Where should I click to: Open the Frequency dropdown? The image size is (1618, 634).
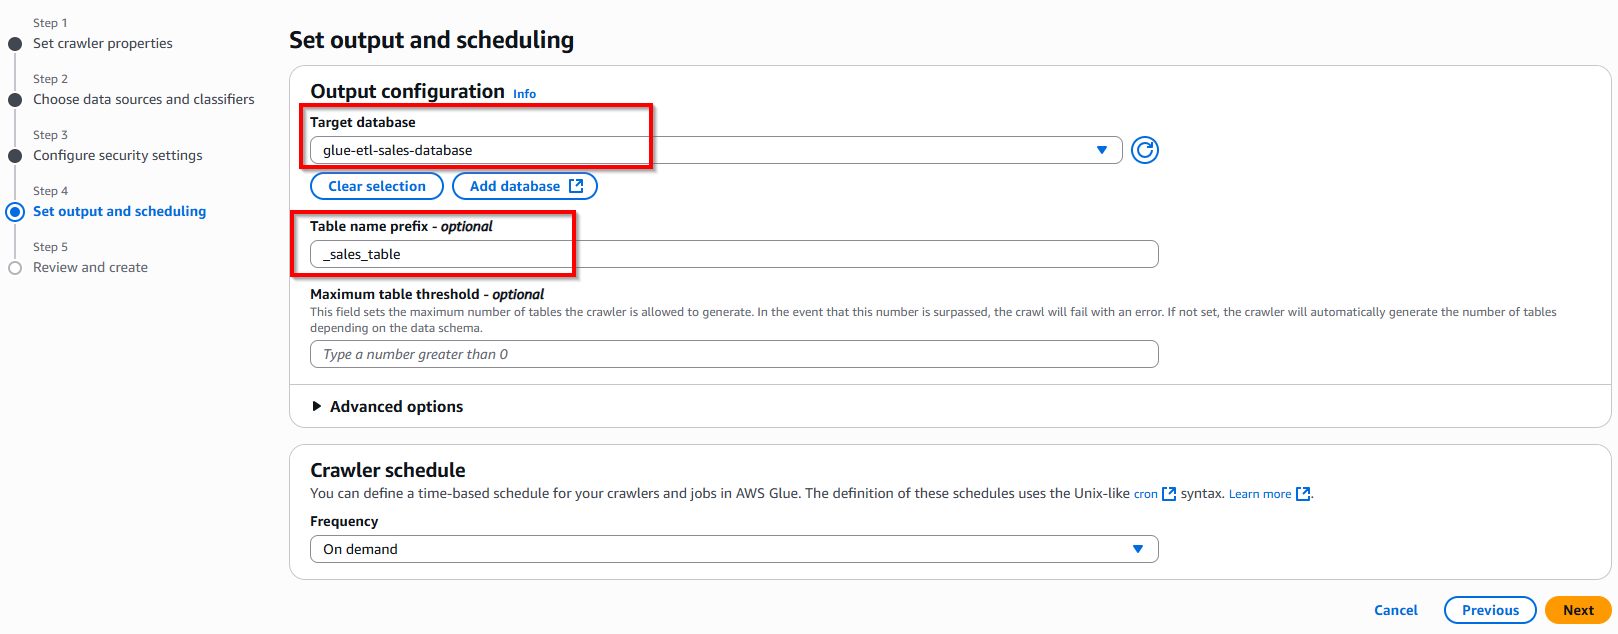tap(734, 549)
